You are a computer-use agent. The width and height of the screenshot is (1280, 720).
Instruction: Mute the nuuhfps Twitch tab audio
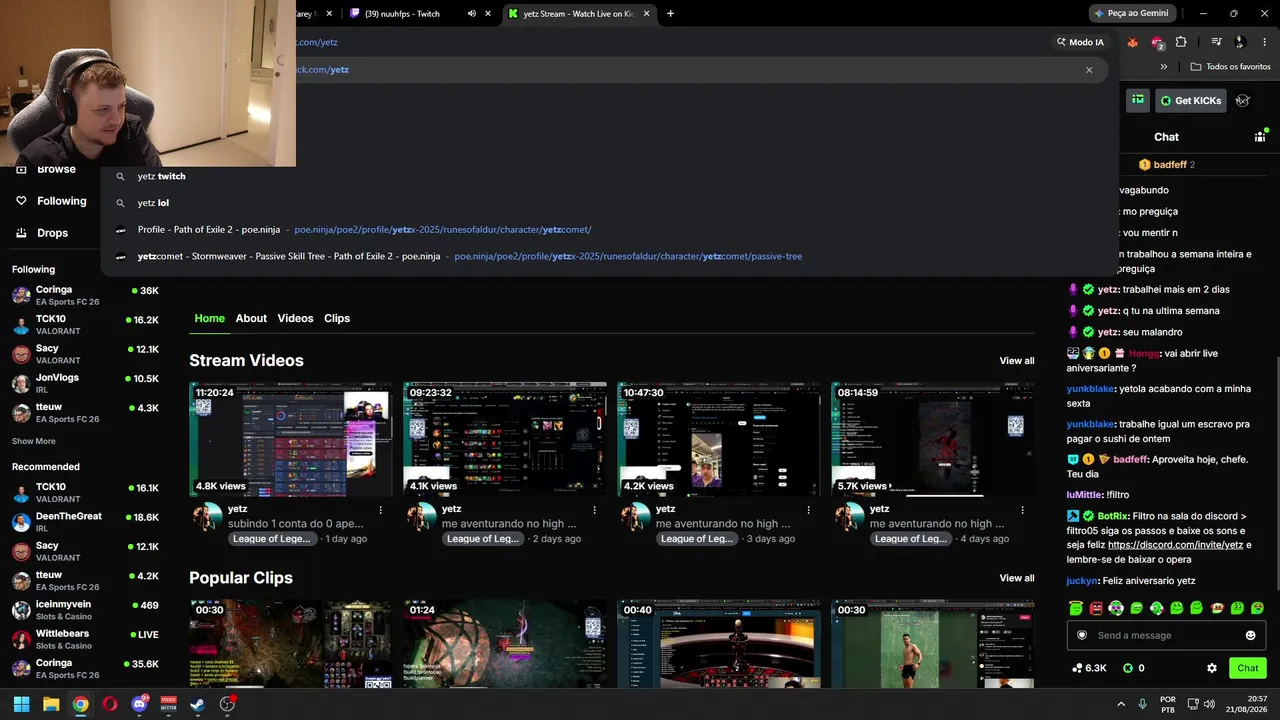click(x=472, y=14)
